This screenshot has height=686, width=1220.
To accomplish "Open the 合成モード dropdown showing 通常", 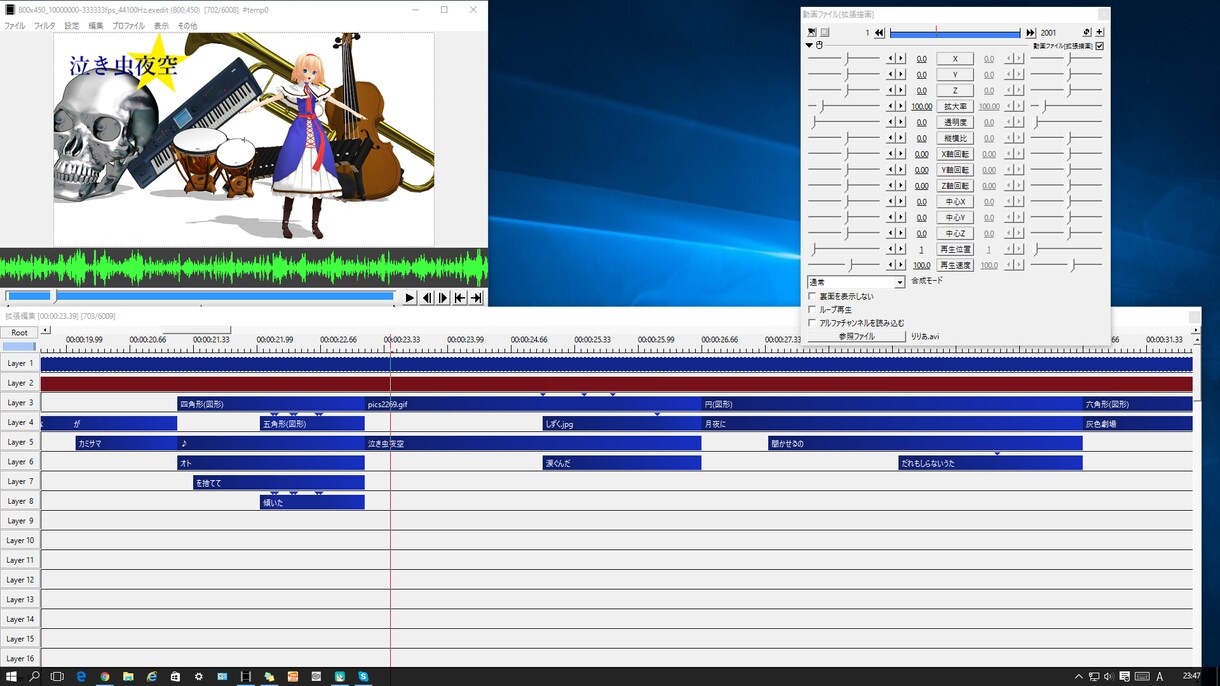I will (x=856, y=283).
